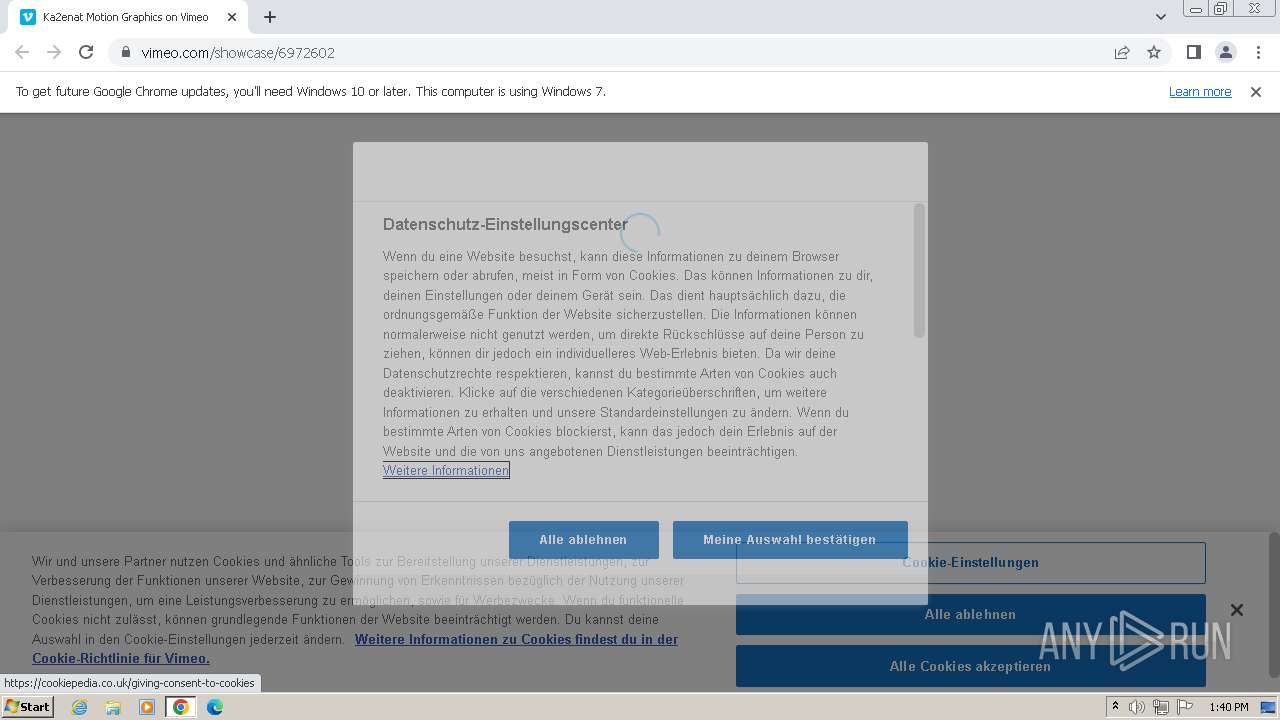This screenshot has height=720, width=1280.
Task: Open Windows Explorer folder in taskbar
Action: (x=113, y=706)
